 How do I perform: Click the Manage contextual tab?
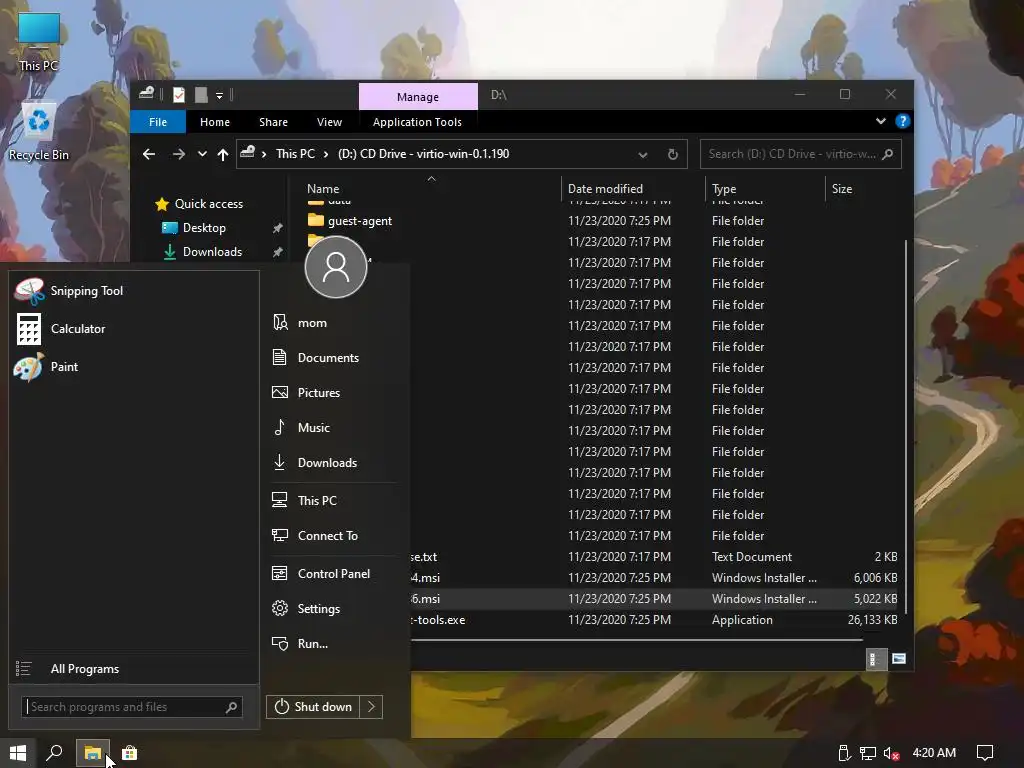pos(418,97)
